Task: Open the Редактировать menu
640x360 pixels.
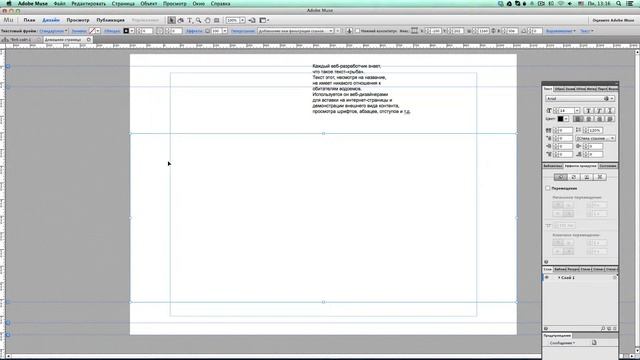Action: click(89, 3)
